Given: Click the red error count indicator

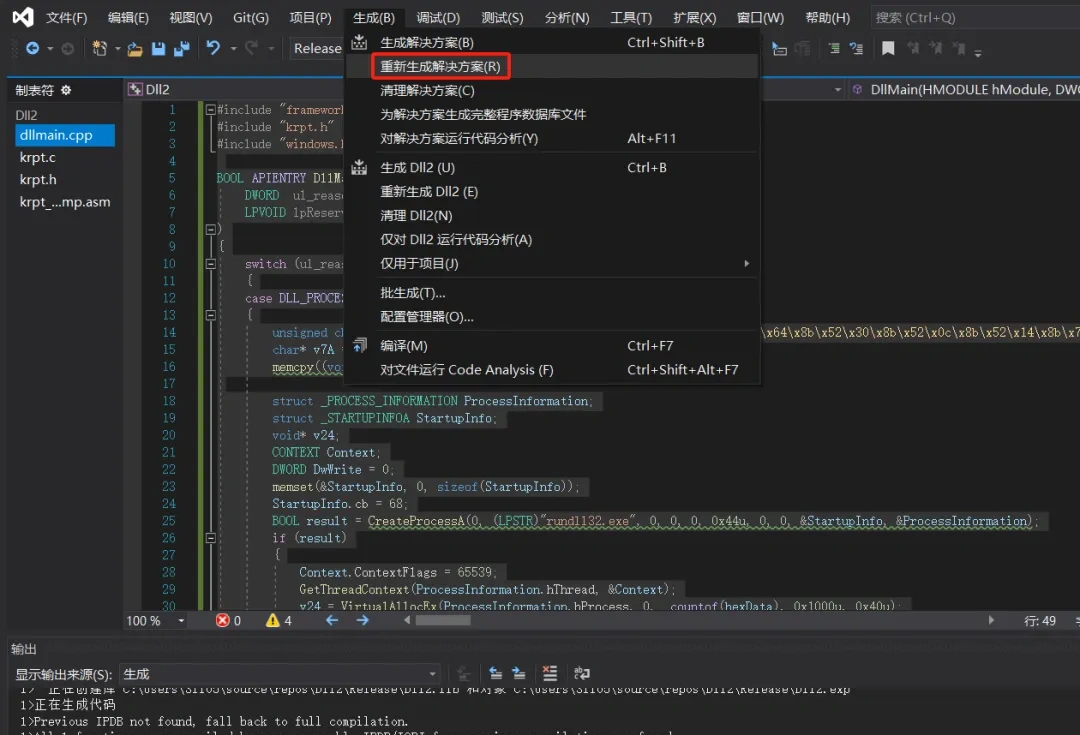Looking at the screenshot, I should point(229,621).
